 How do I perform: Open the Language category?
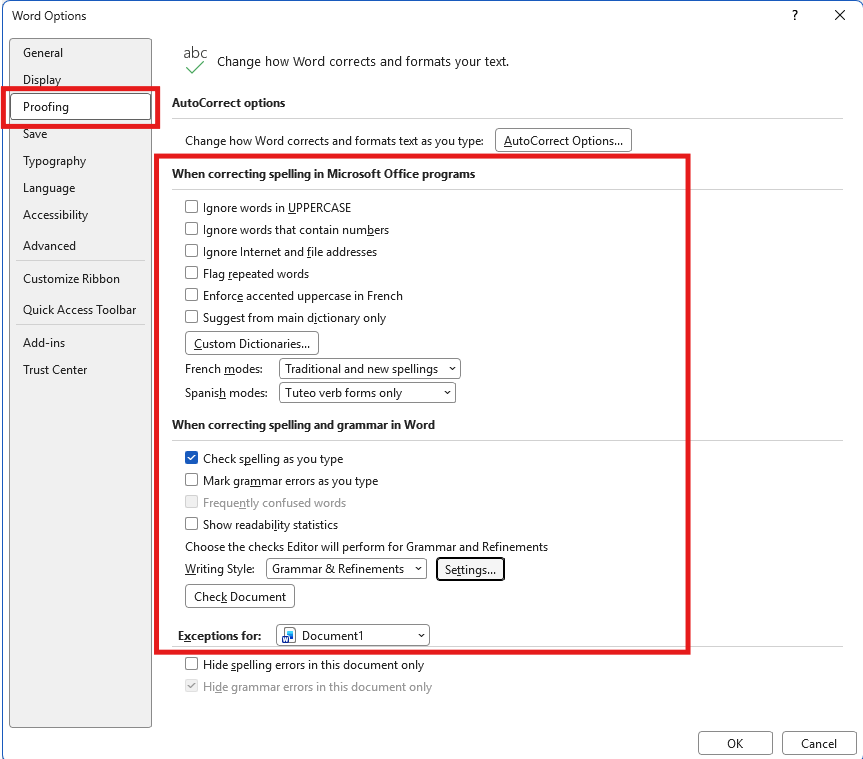pos(80,188)
